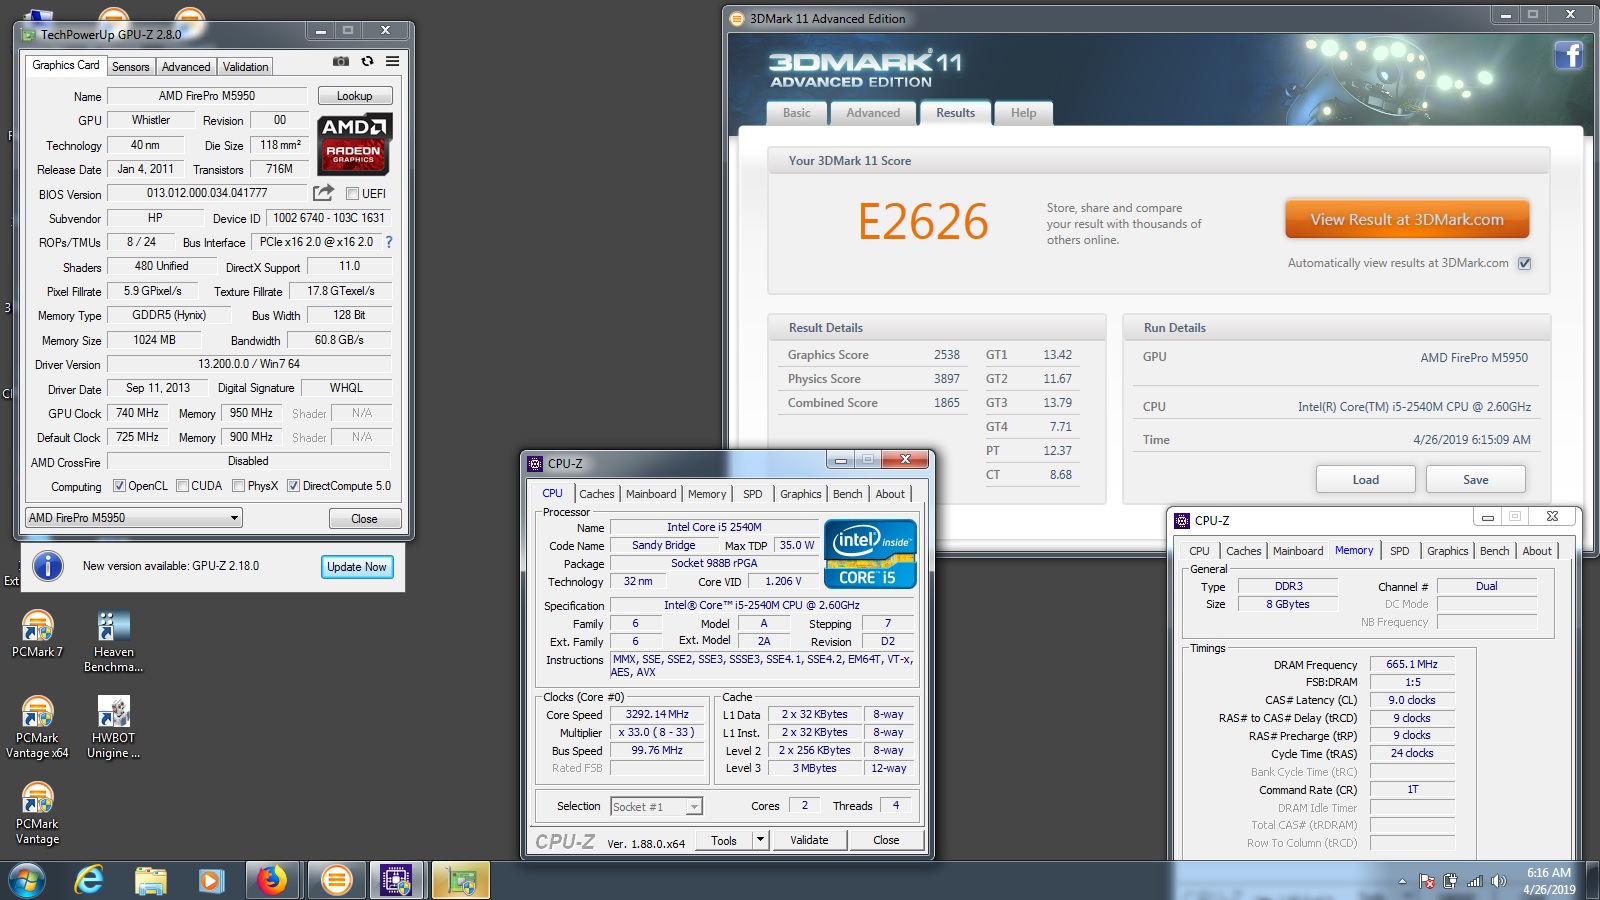Open the AMD FirePro M5950 GPU dropdown
The width and height of the screenshot is (1600, 900).
pos(134,518)
